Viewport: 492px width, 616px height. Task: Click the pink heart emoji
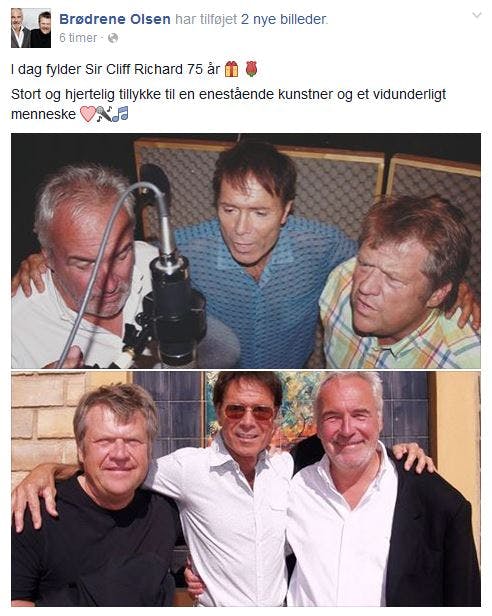(x=88, y=114)
